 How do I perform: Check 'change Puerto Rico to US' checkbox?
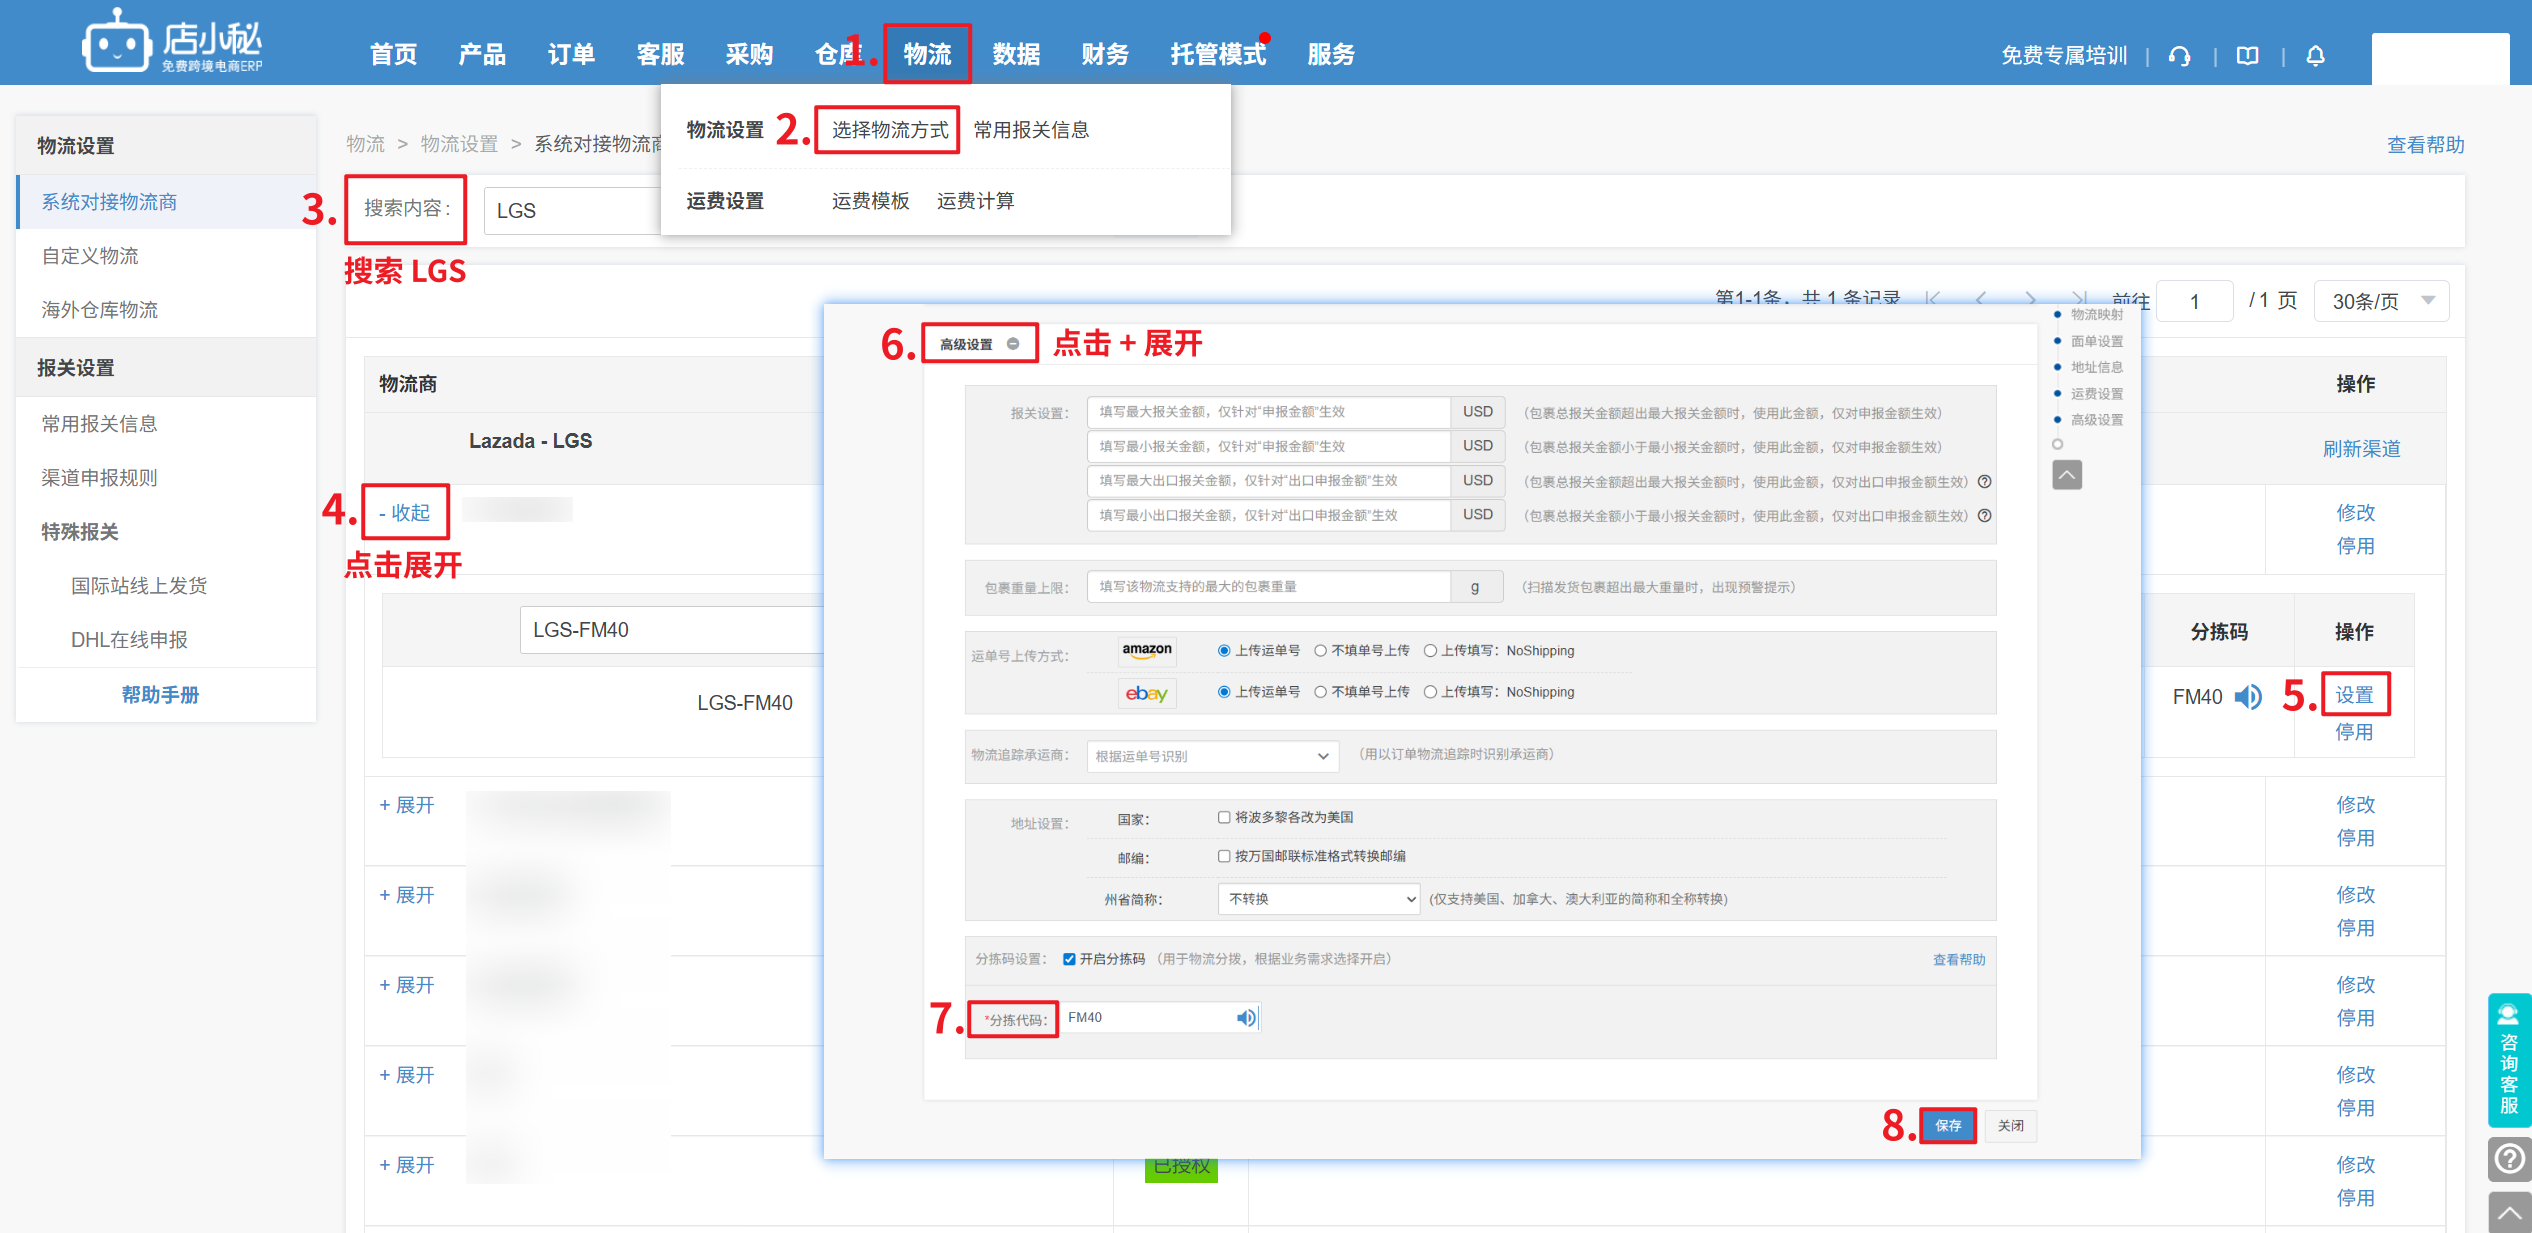click(1224, 817)
